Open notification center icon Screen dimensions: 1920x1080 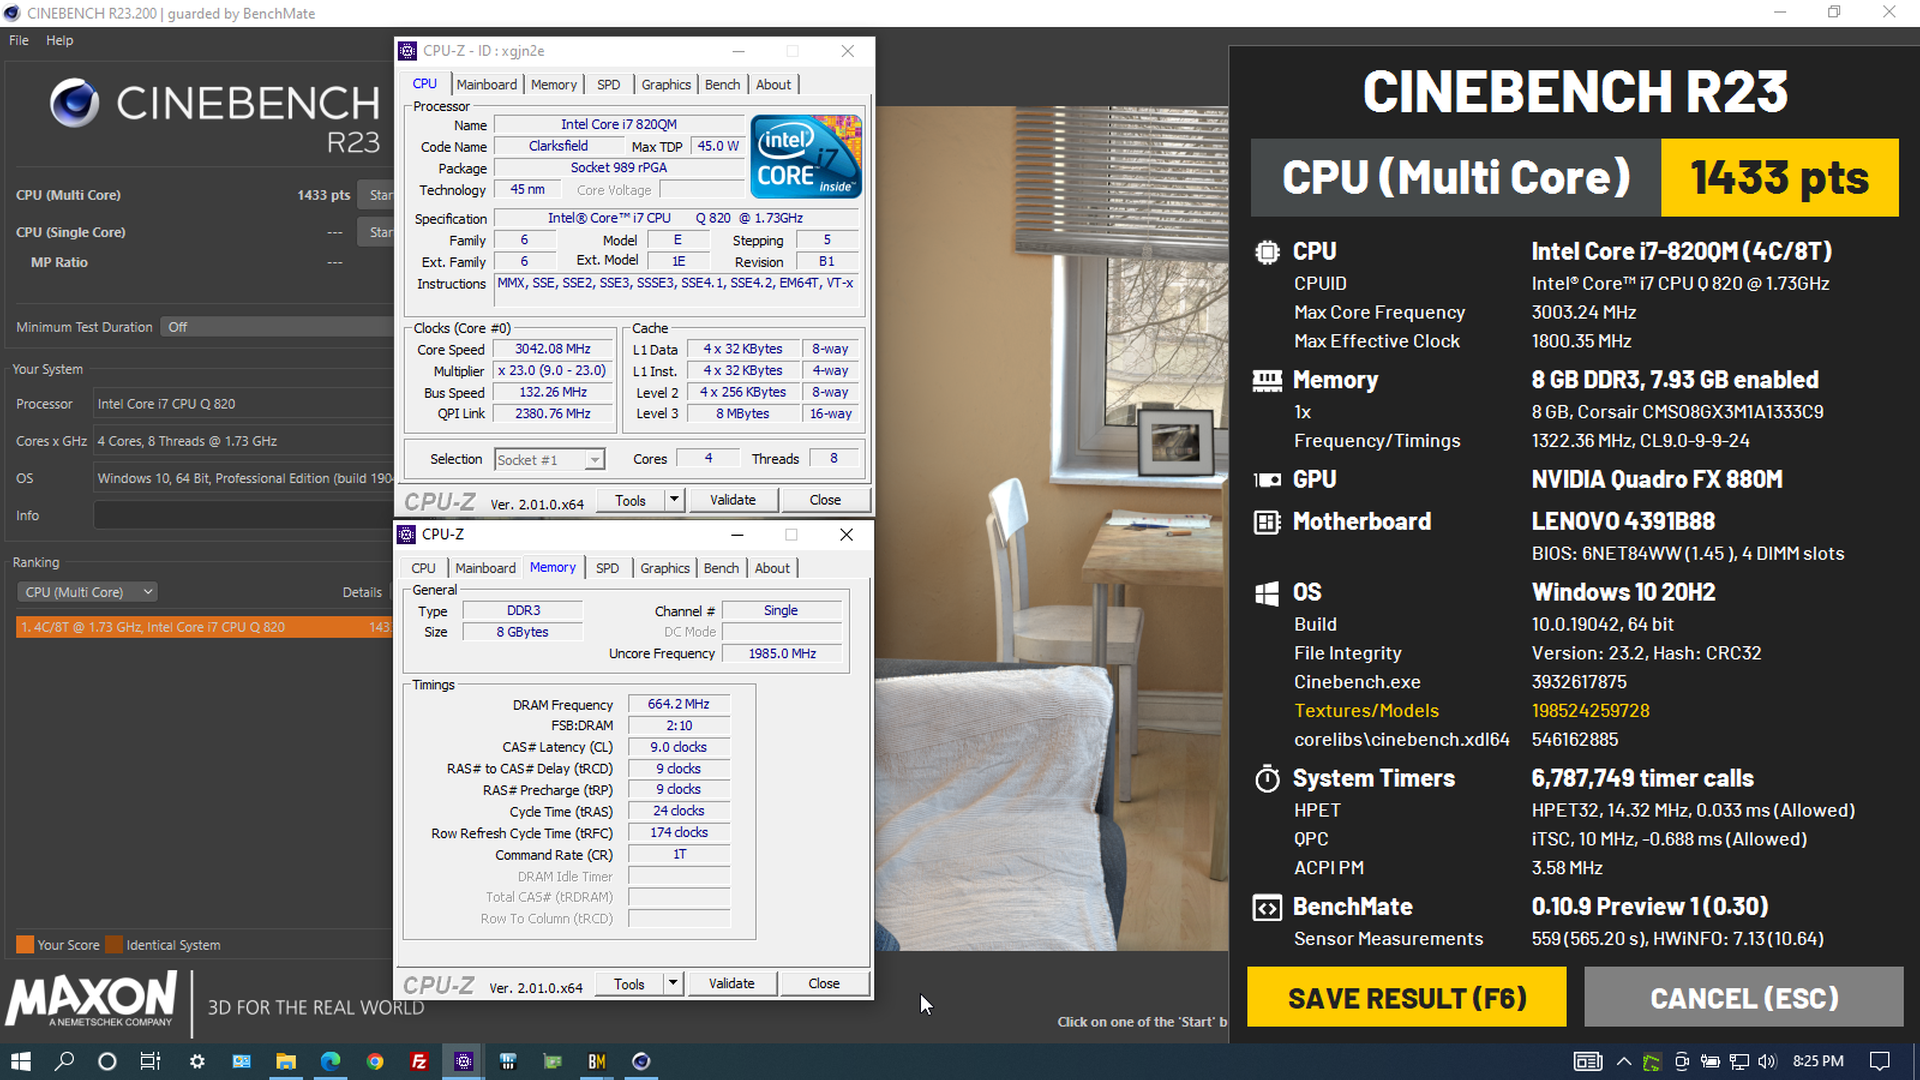[1880, 1061]
